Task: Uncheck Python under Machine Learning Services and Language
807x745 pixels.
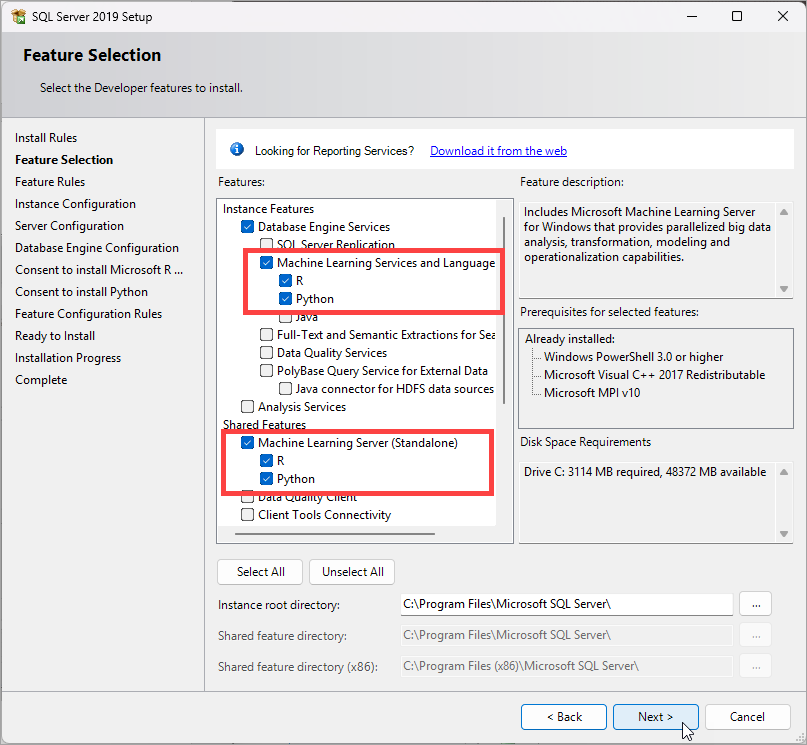Action: click(x=285, y=299)
